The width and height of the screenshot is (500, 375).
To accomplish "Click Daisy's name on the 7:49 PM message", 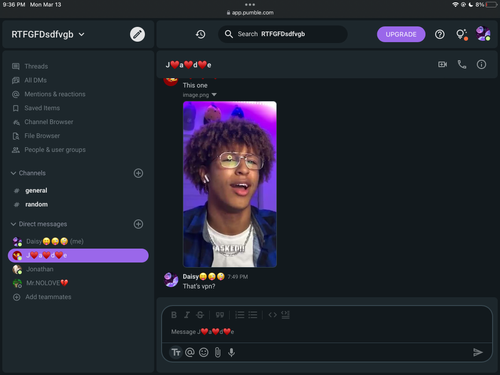I will click(203, 277).
